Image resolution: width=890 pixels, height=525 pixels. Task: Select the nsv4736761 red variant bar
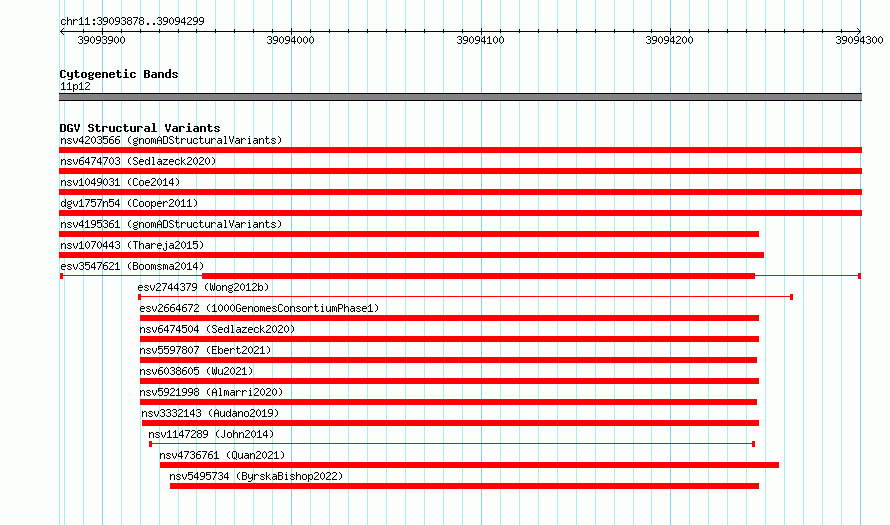pyautogui.click(x=469, y=465)
